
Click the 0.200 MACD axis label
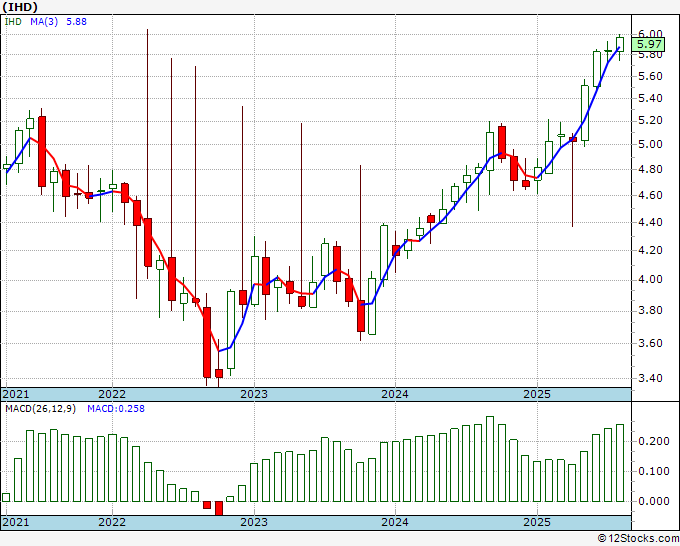click(654, 441)
